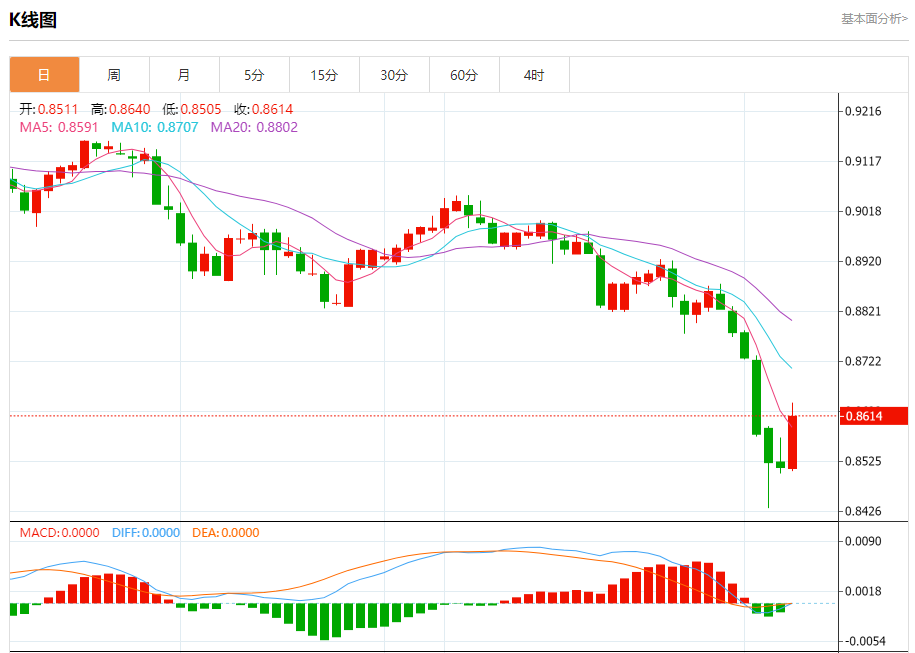The height and width of the screenshot is (653, 915).
Task: Click the MA20: 0.8802 legend
Action: tap(254, 127)
